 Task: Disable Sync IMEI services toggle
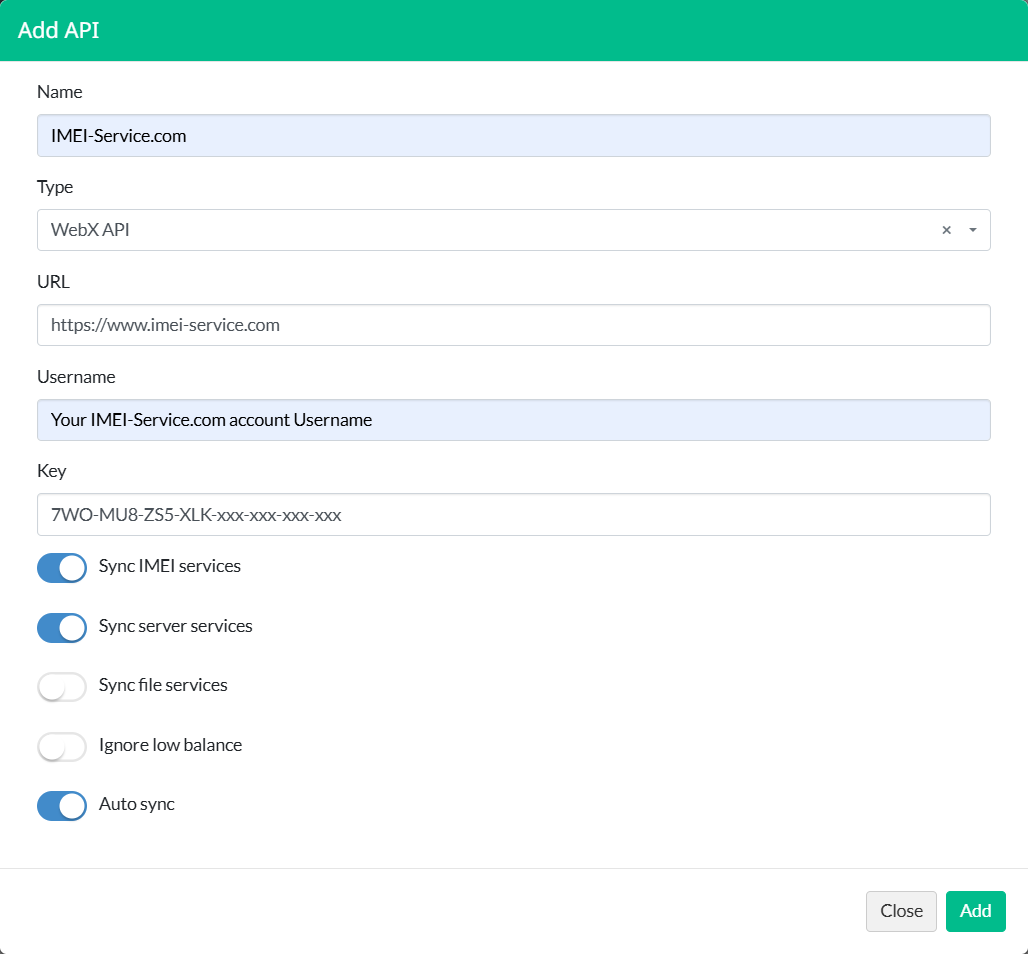point(62,568)
